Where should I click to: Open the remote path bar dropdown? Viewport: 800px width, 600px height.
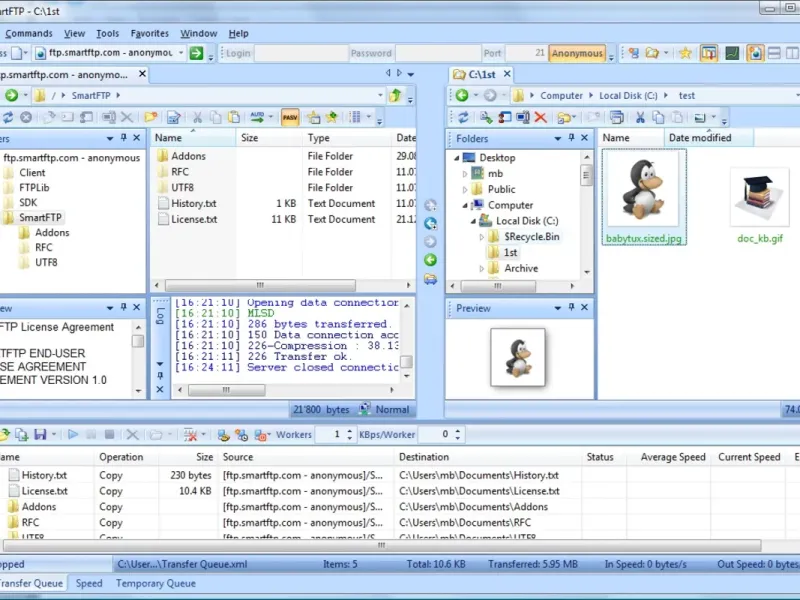click(380, 95)
